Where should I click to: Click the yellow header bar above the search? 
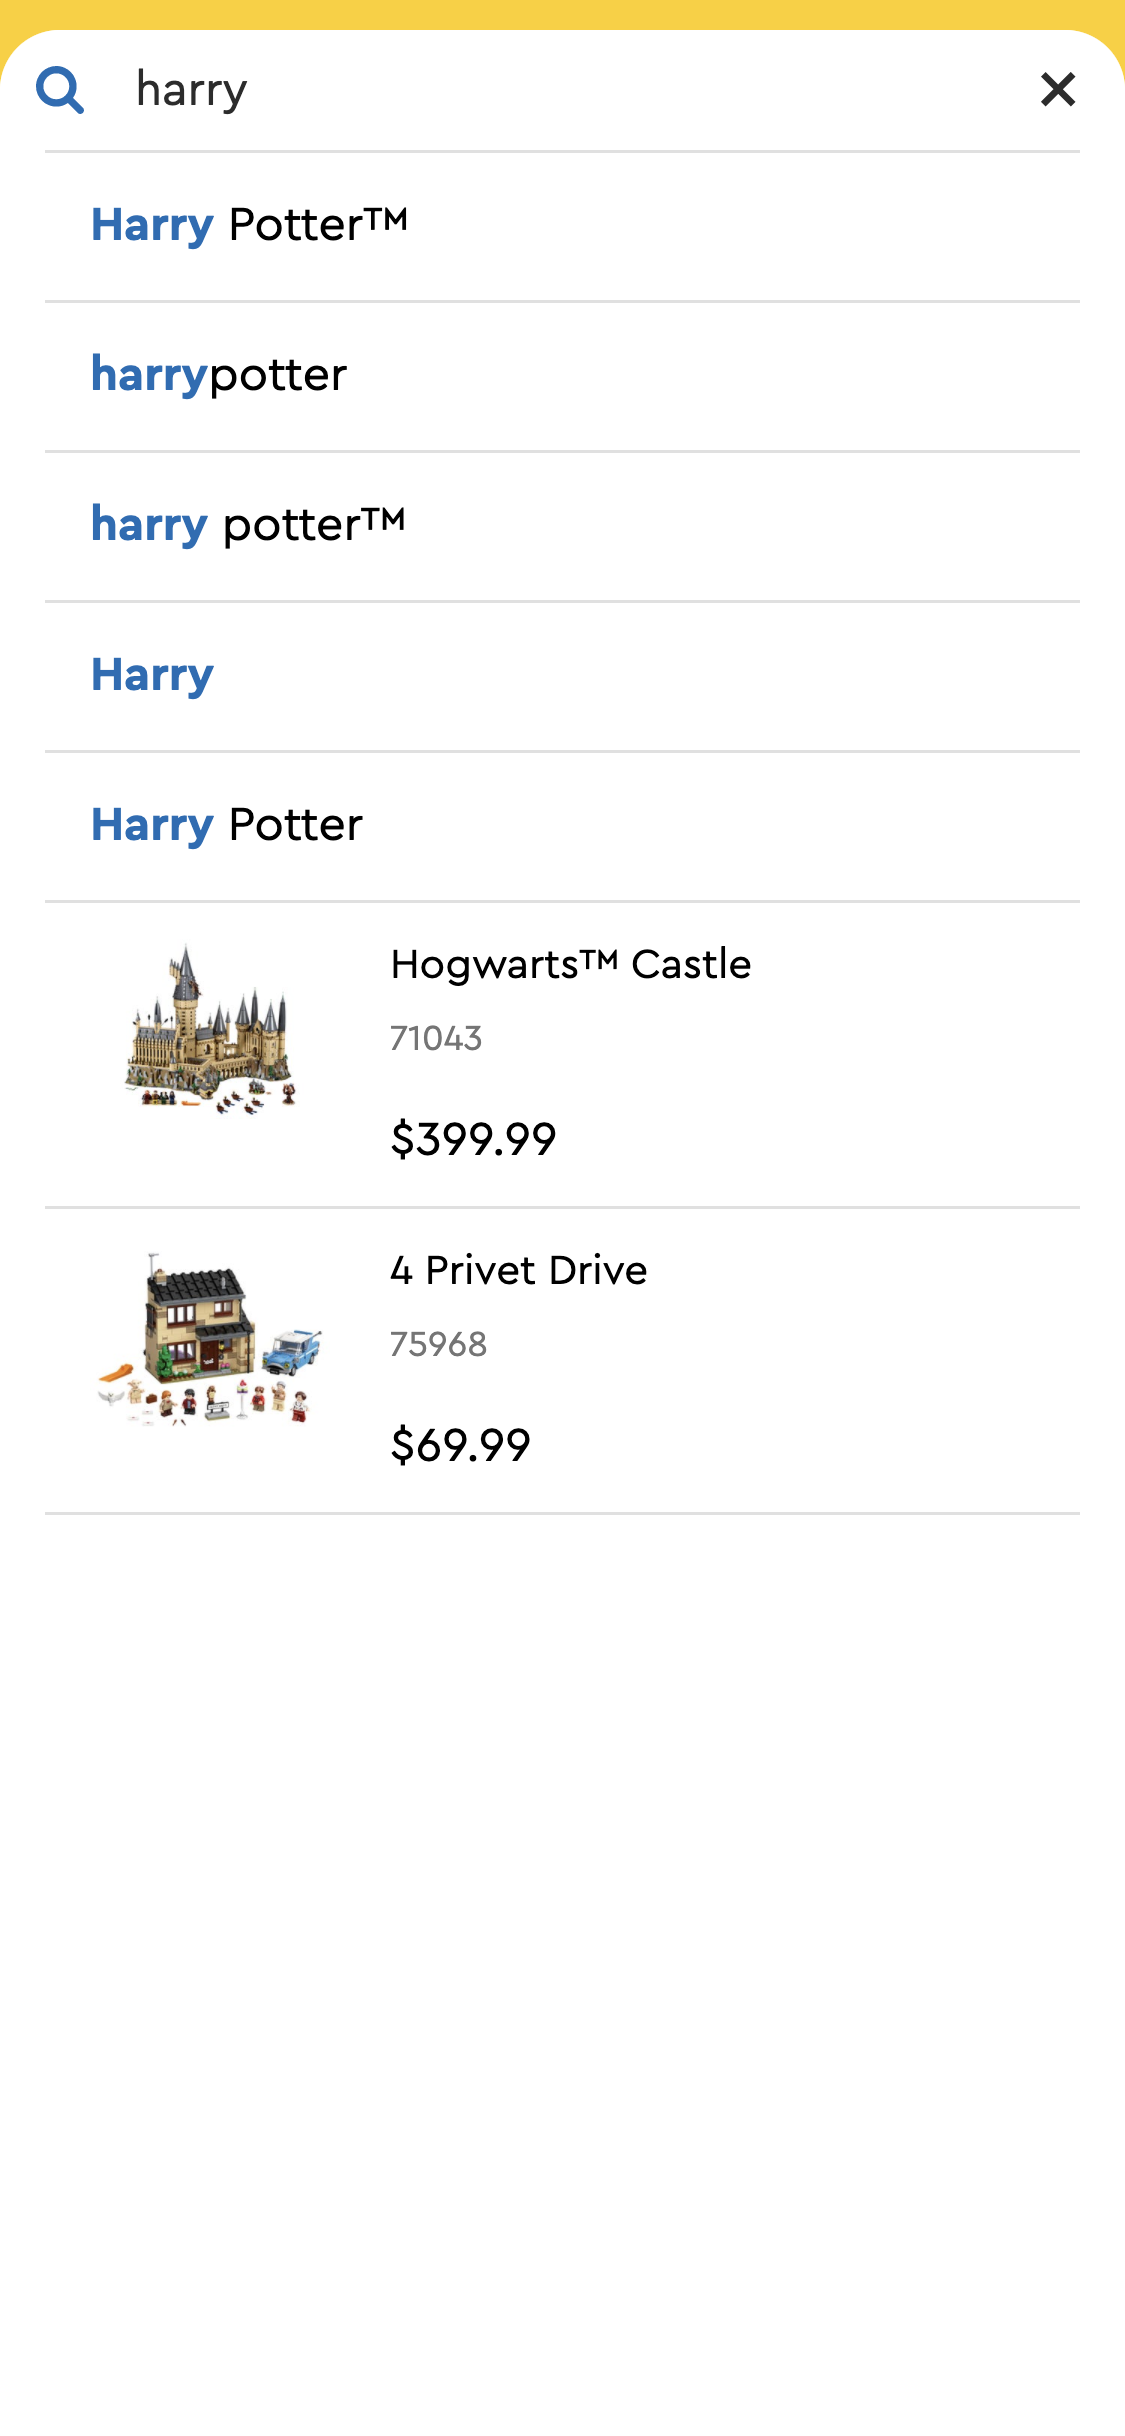pyautogui.click(x=562, y=12)
